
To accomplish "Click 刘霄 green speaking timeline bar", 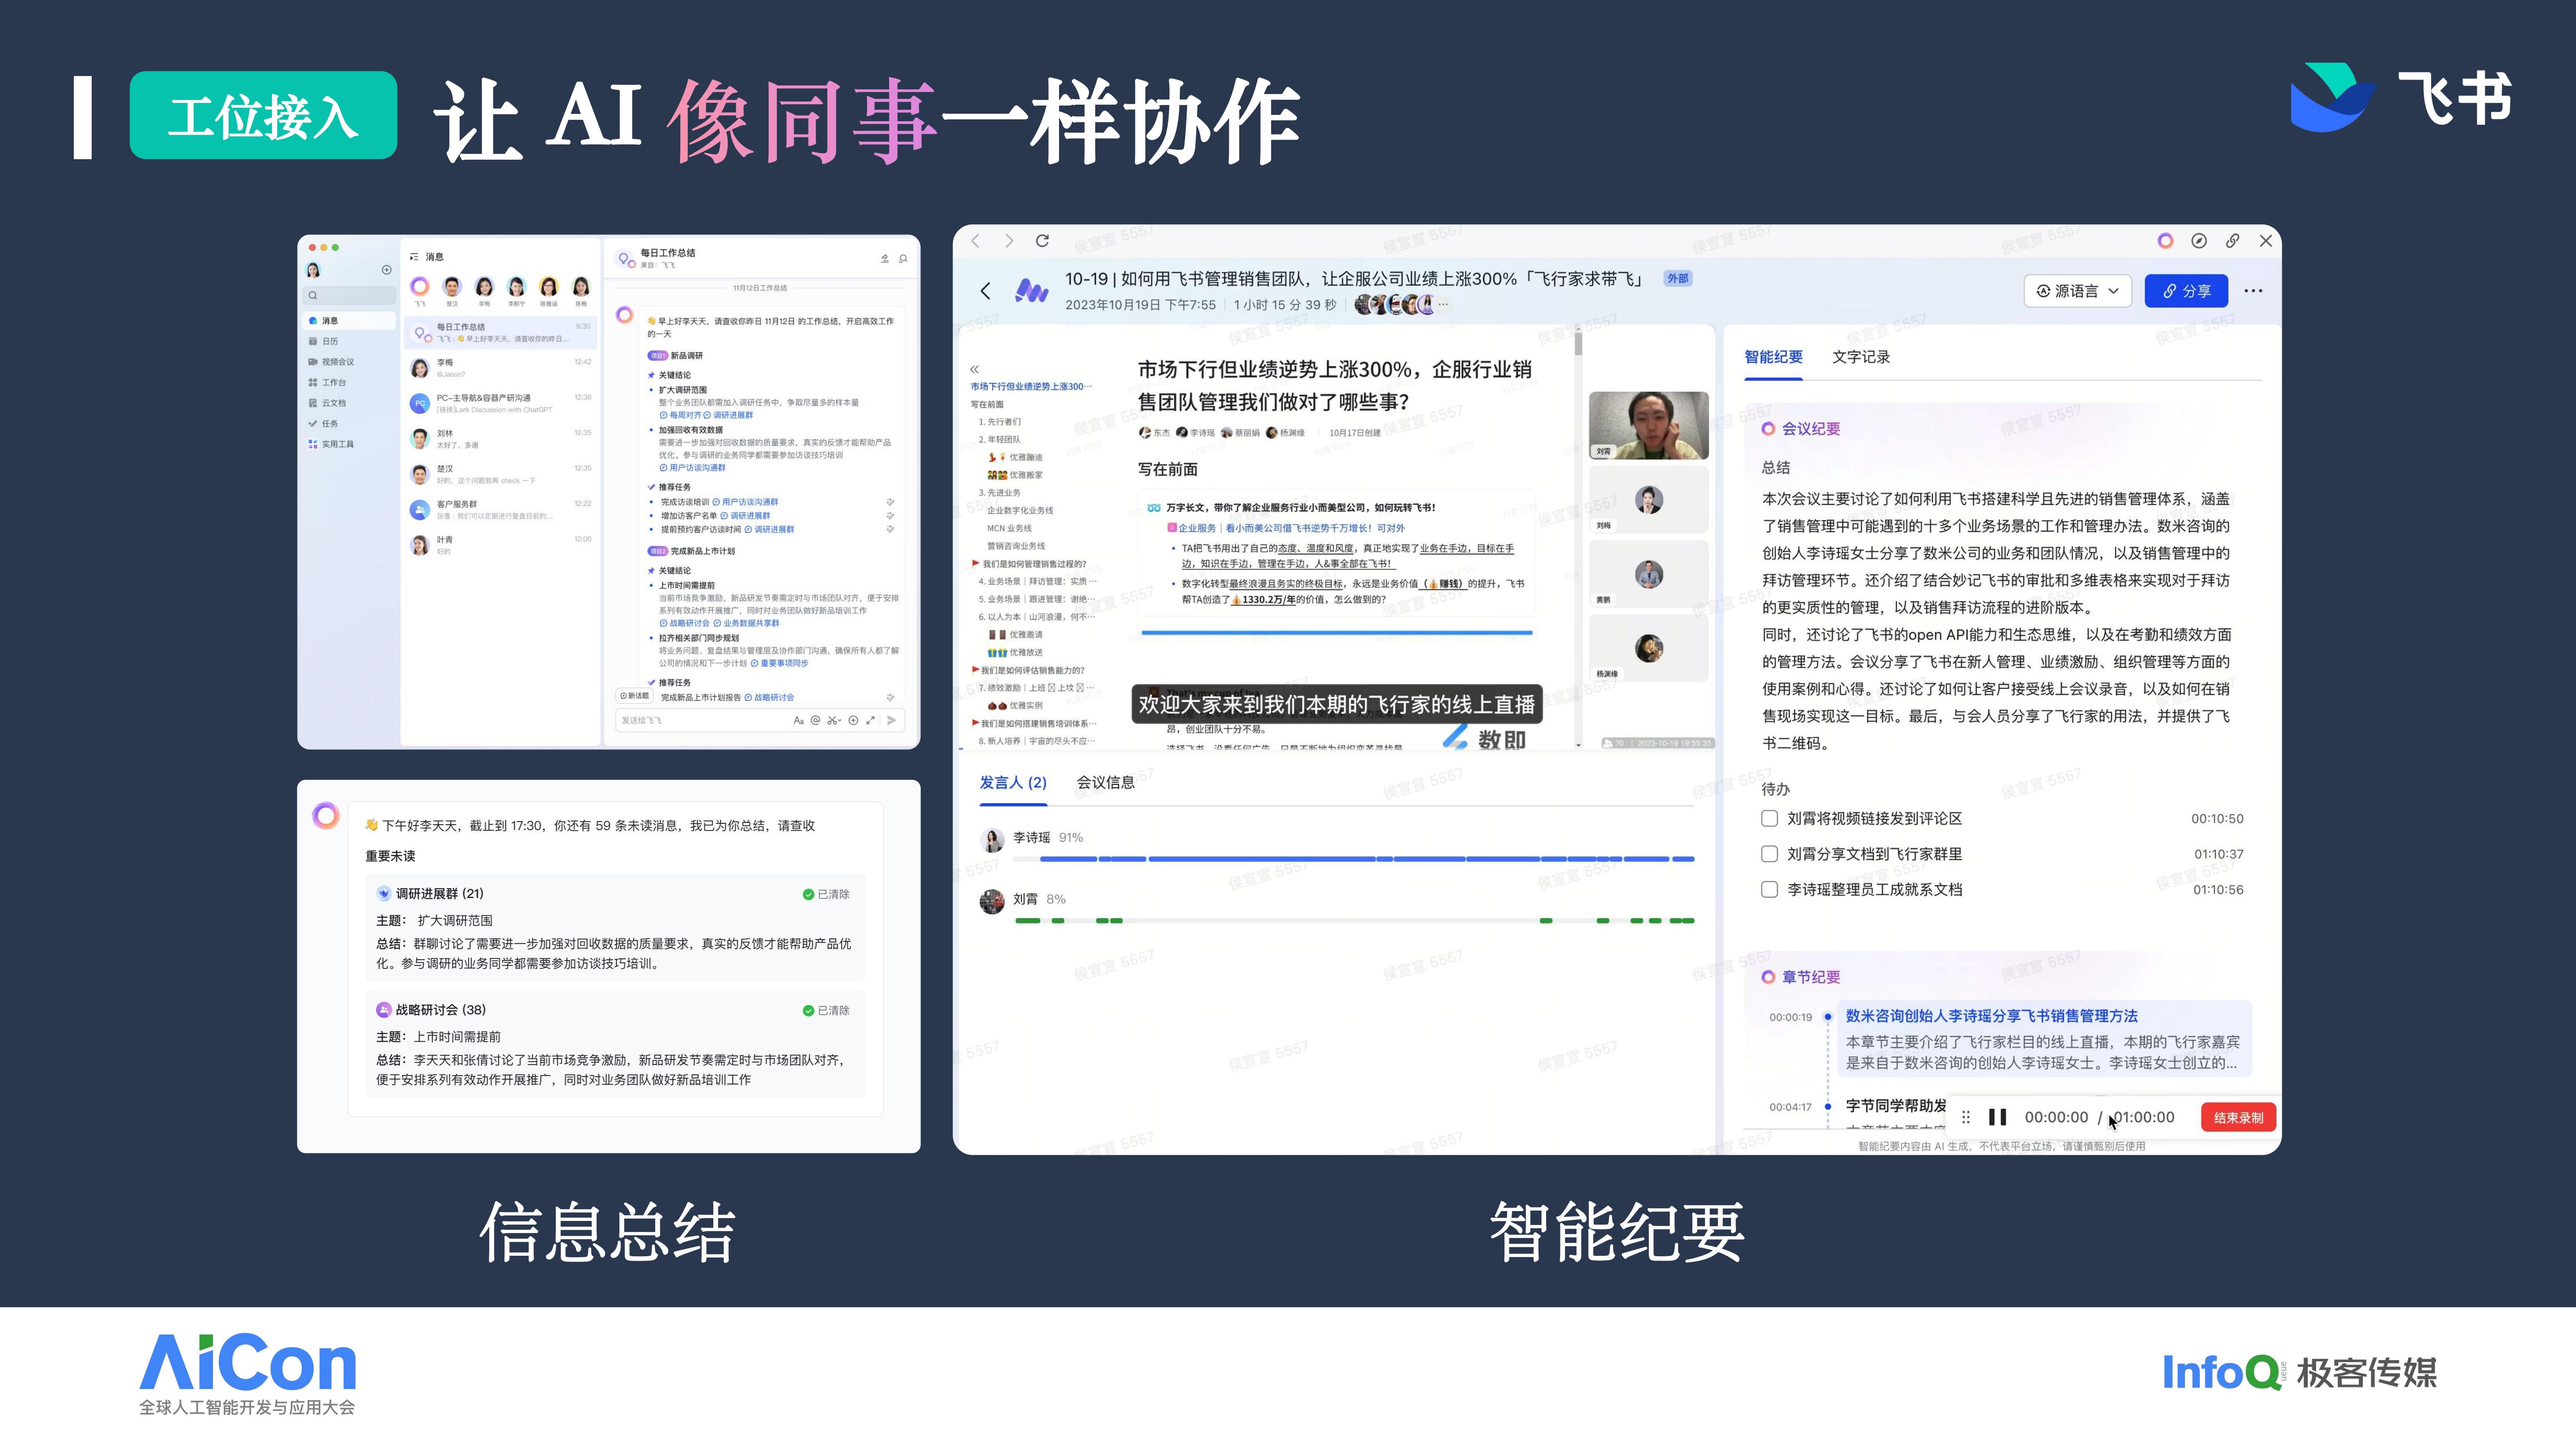I will 1354,921.
